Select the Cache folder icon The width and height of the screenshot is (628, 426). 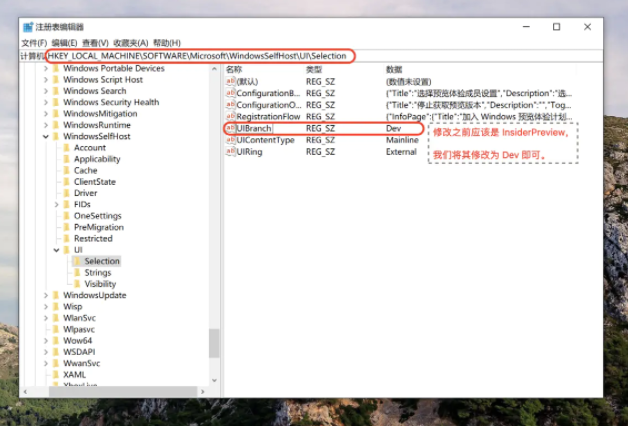tap(67, 171)
